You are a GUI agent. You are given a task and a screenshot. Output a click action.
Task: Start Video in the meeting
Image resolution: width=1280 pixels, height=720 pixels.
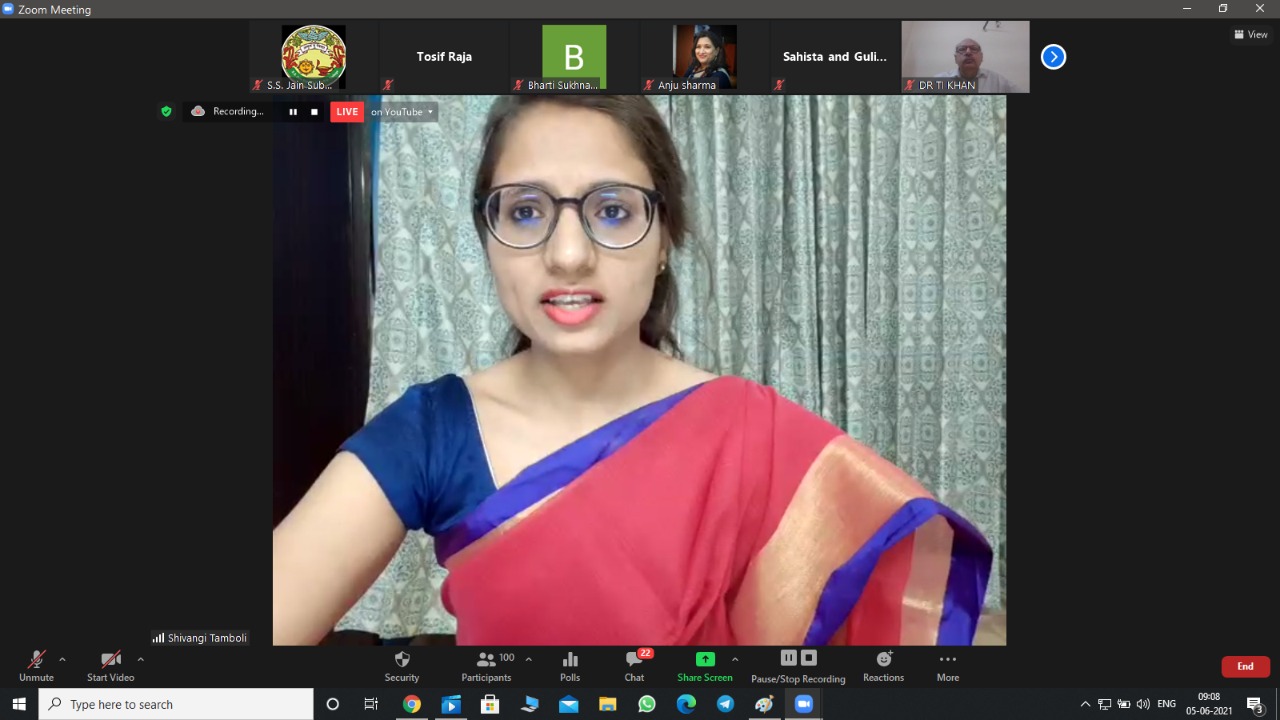(110, 666)
